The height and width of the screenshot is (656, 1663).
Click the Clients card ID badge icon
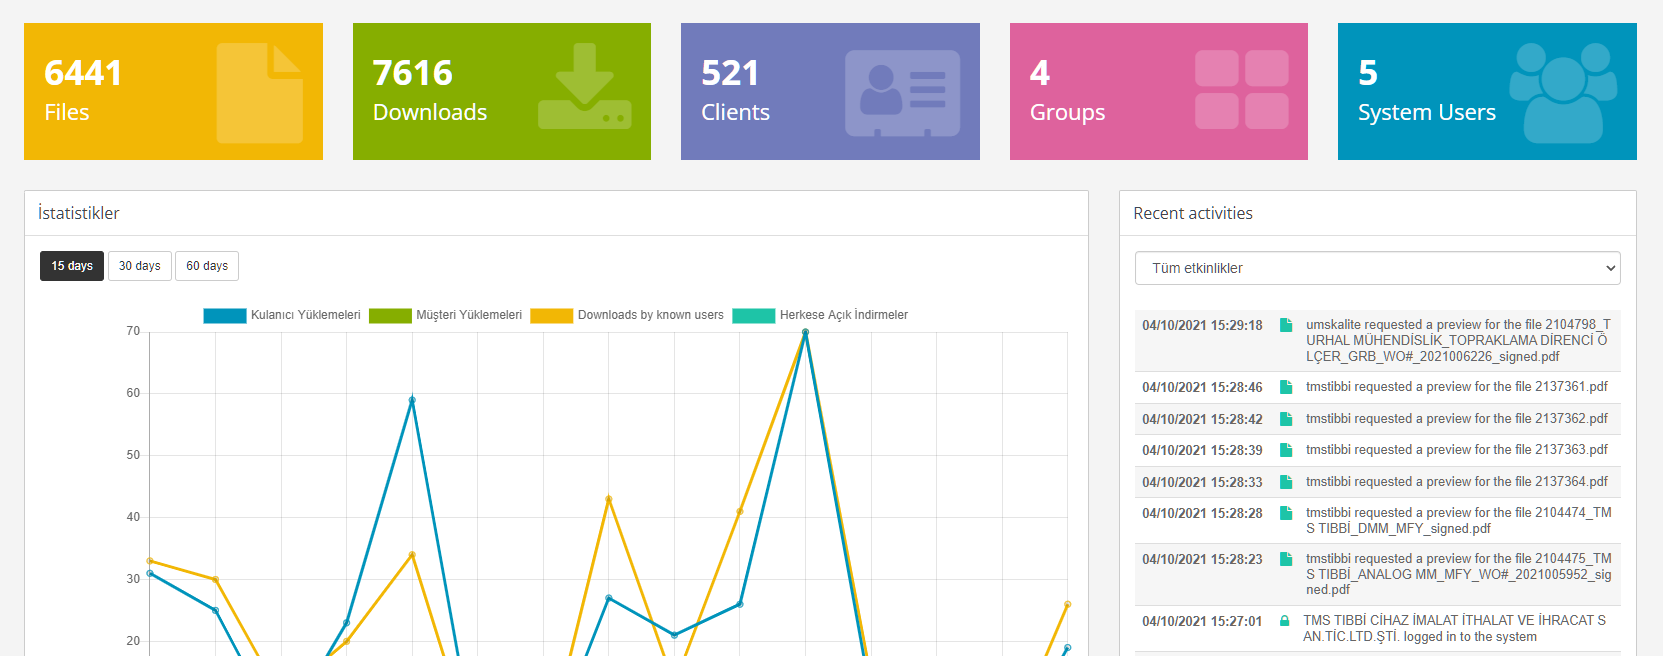point(903,93)
